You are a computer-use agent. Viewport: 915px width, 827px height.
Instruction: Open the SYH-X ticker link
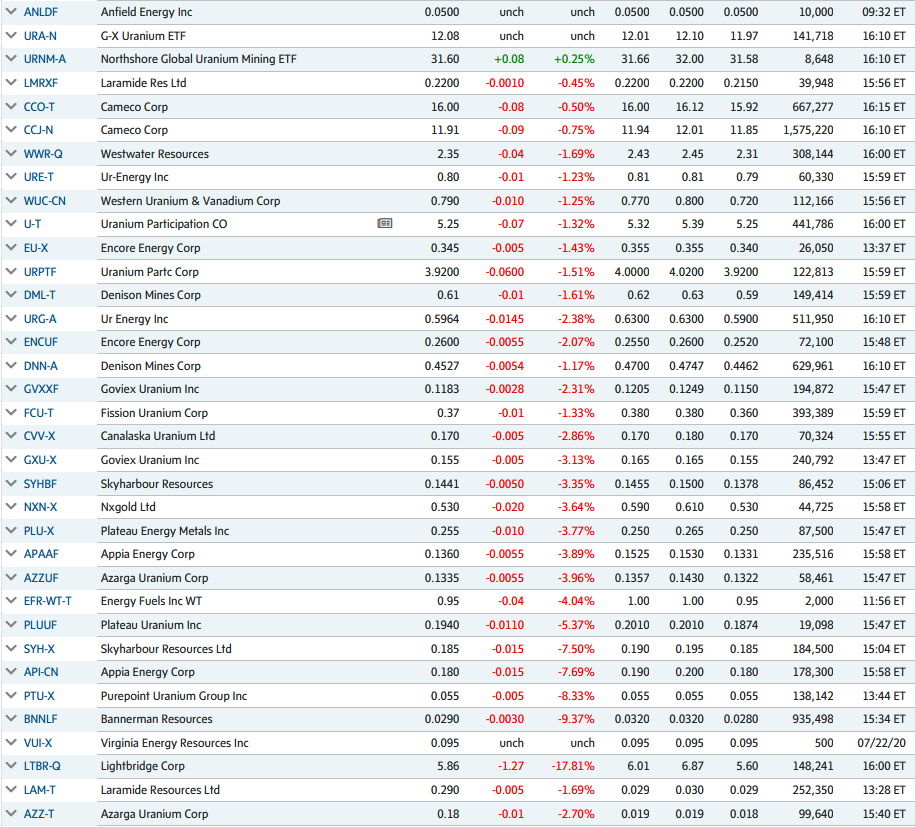click(39, 649)
